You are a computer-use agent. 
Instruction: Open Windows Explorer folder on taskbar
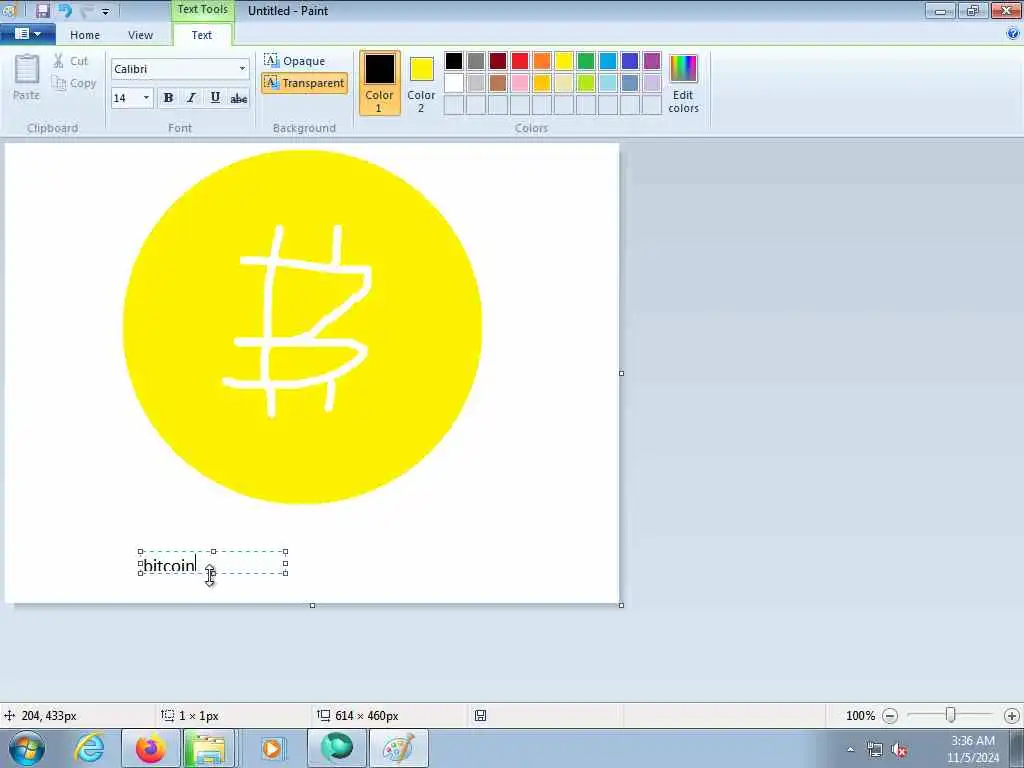point(208,748)
